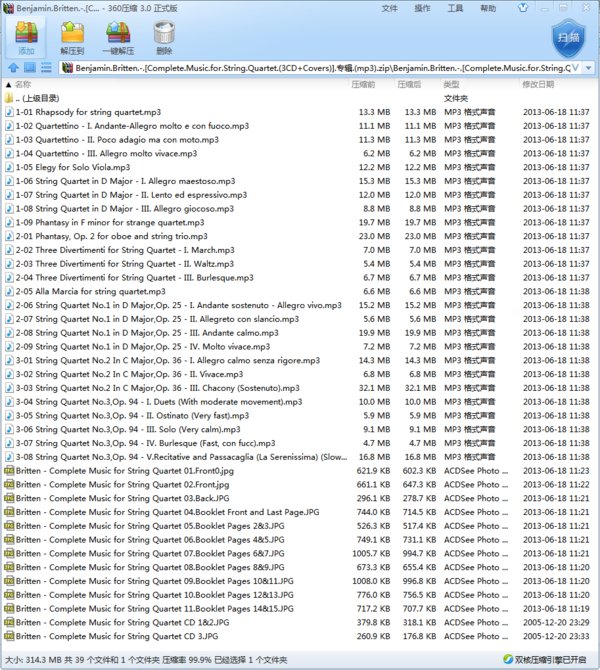Click the skin shirt icon in the title bar
The width and height of the screenshot is (600, 670).
(x=523, y=8)
